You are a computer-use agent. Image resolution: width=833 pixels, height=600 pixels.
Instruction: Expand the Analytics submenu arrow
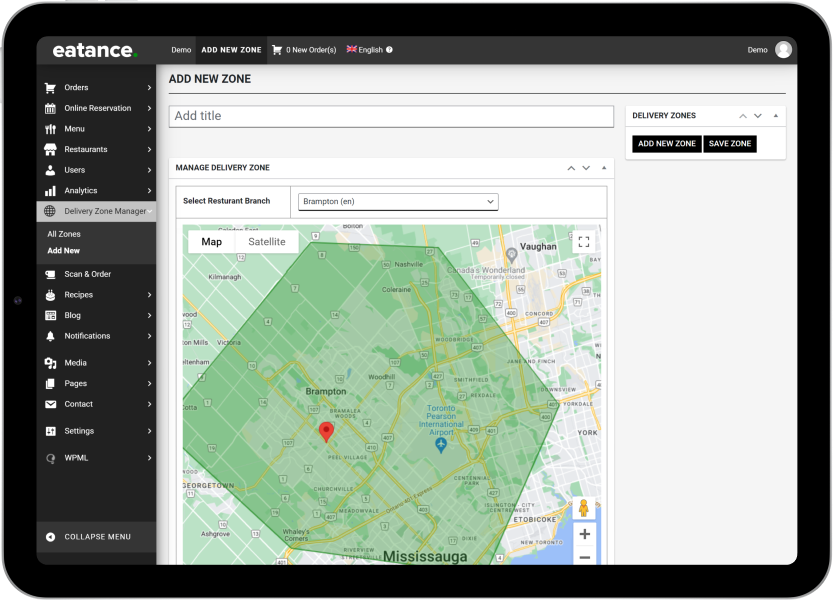(x=149, y=191)
